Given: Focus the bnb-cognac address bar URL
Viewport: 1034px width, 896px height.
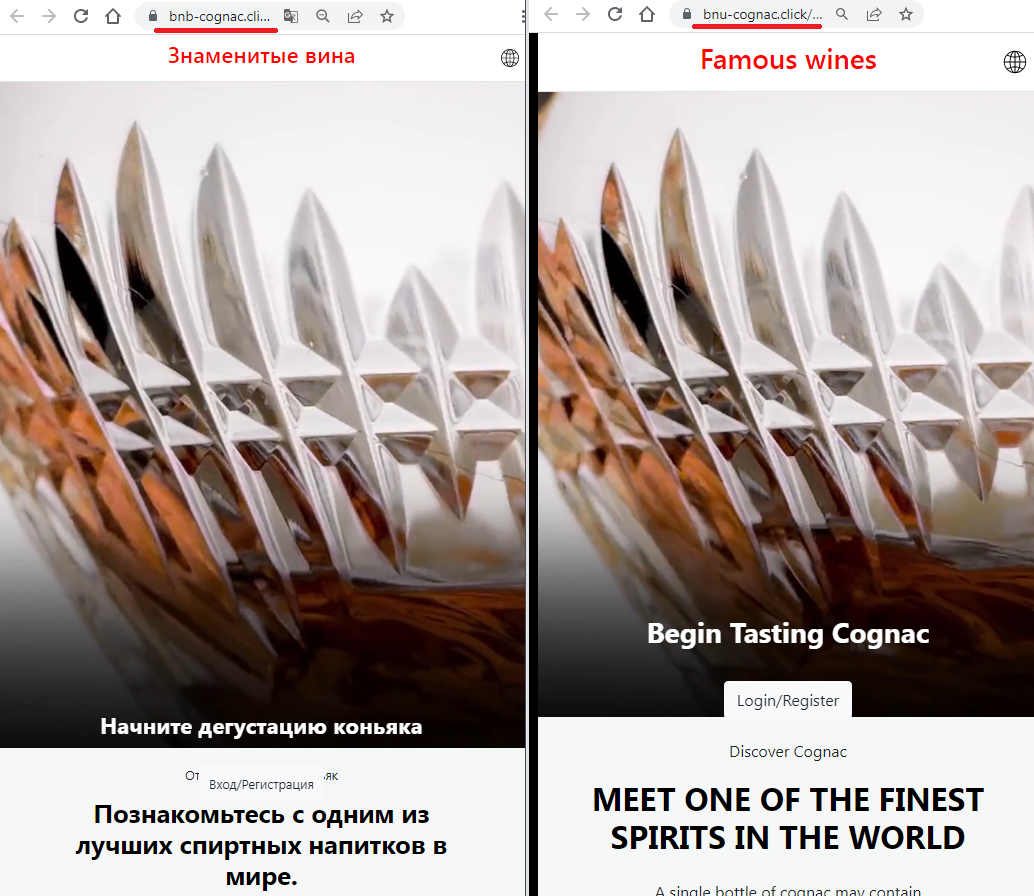Looking at the screenshot, I should (x=219, y=16).
